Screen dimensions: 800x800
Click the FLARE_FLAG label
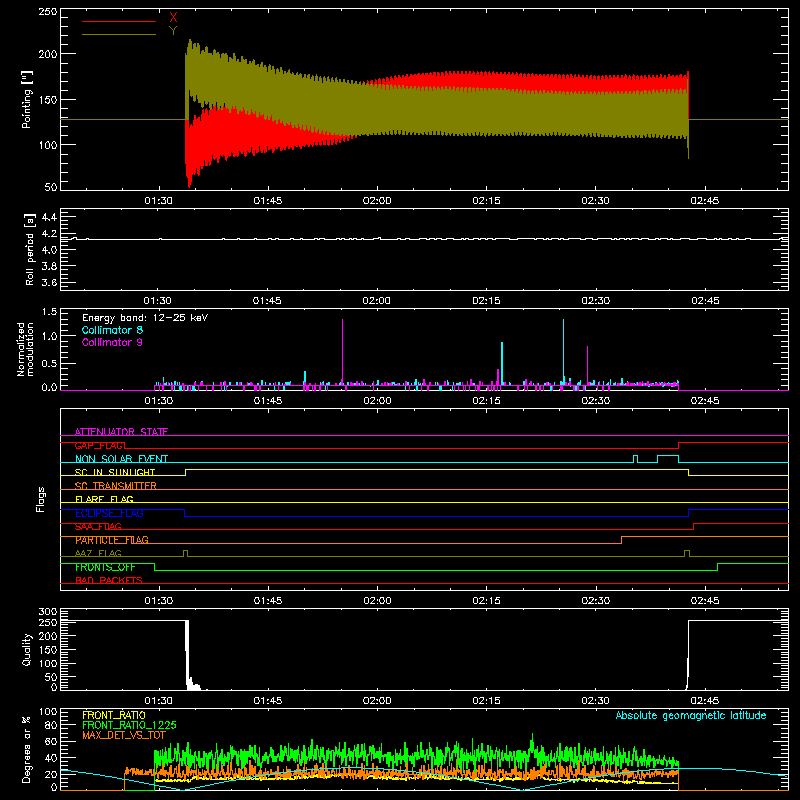(104, 499)
